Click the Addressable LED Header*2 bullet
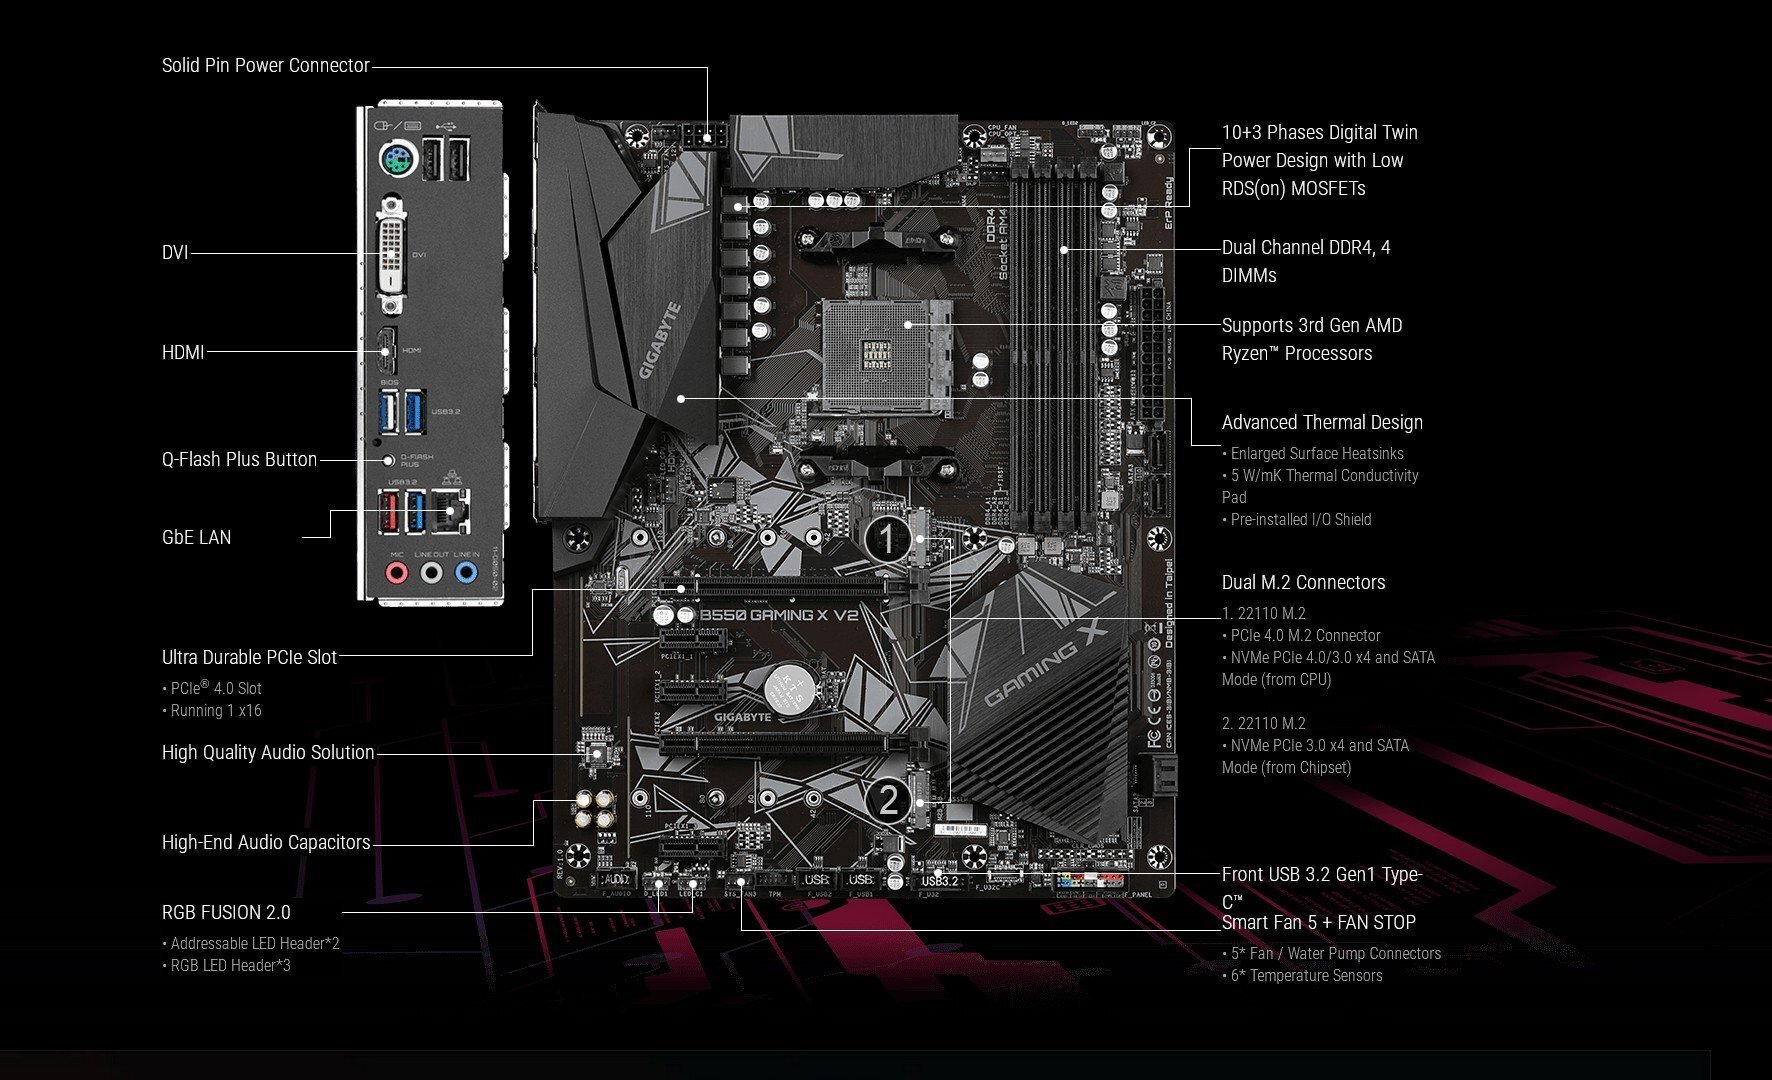The image size is (1772, 1080). click(x=251, y=943)
